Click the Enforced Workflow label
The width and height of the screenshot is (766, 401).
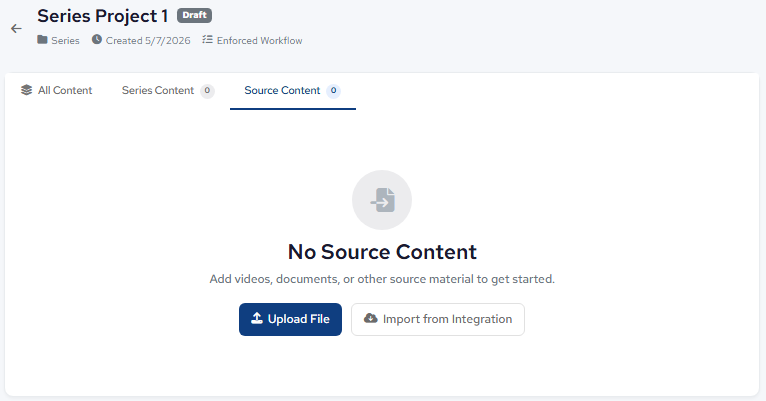[x=259, y=41]
